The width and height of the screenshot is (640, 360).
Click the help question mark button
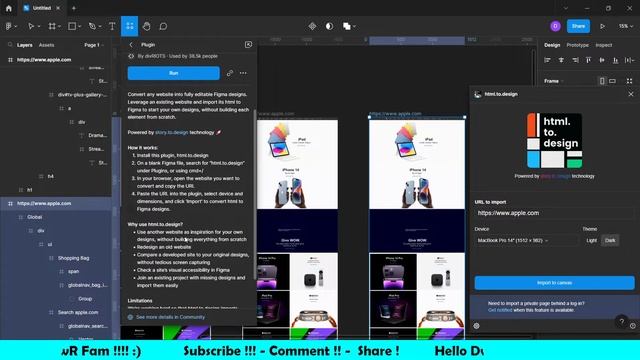(622, 321)
